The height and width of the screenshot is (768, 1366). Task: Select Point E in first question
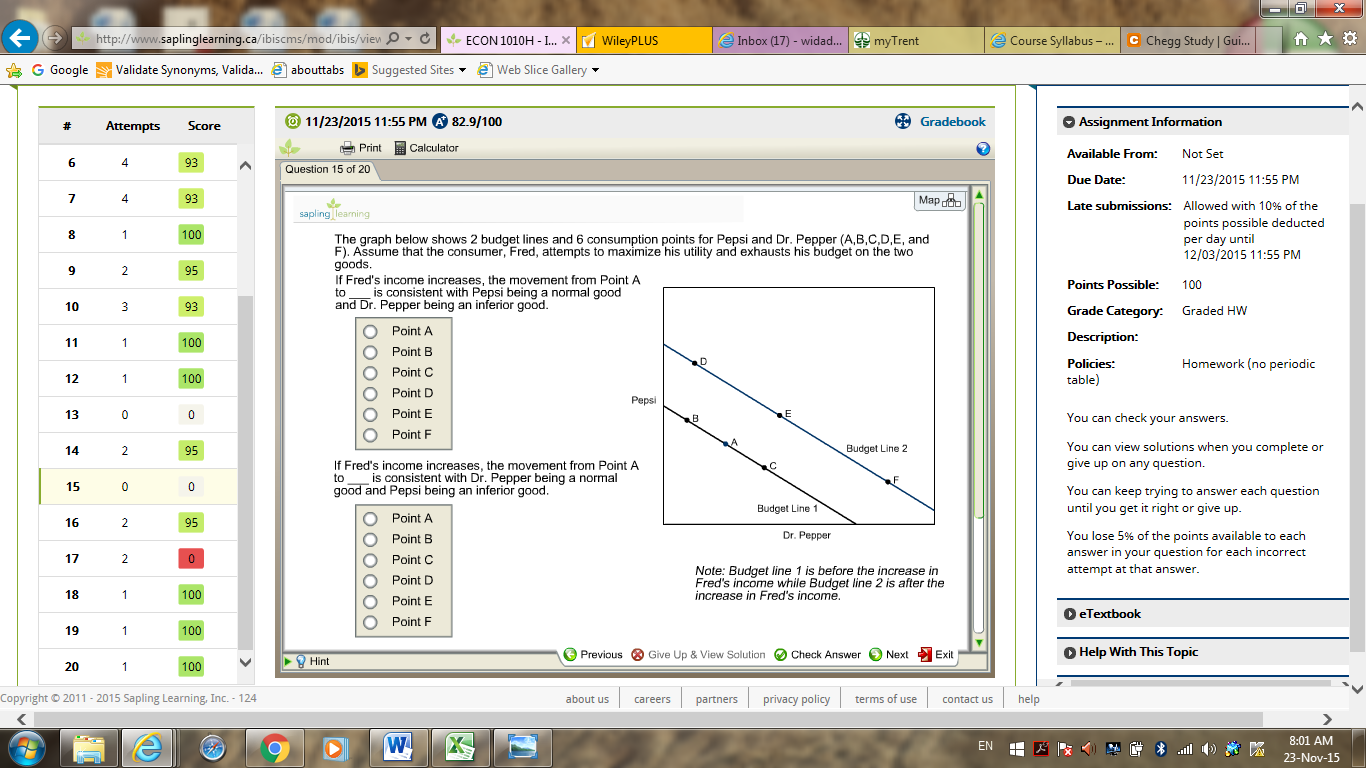click(x=370, y=414)
